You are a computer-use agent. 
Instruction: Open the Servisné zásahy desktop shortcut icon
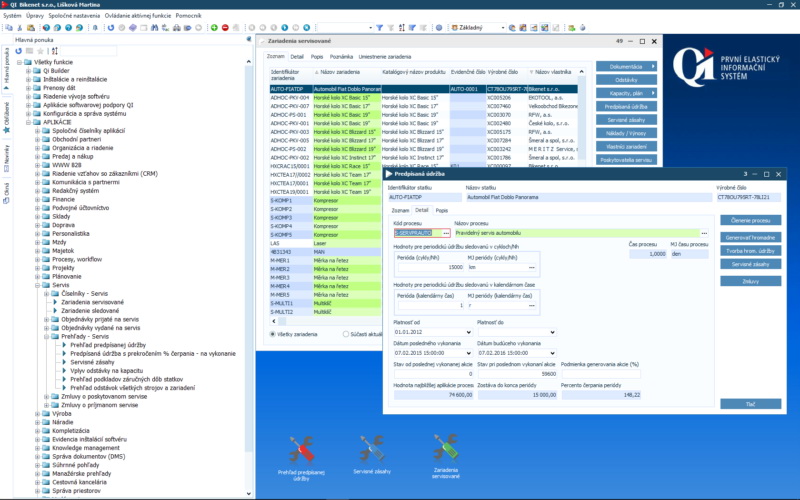click(x=372, y=455)
